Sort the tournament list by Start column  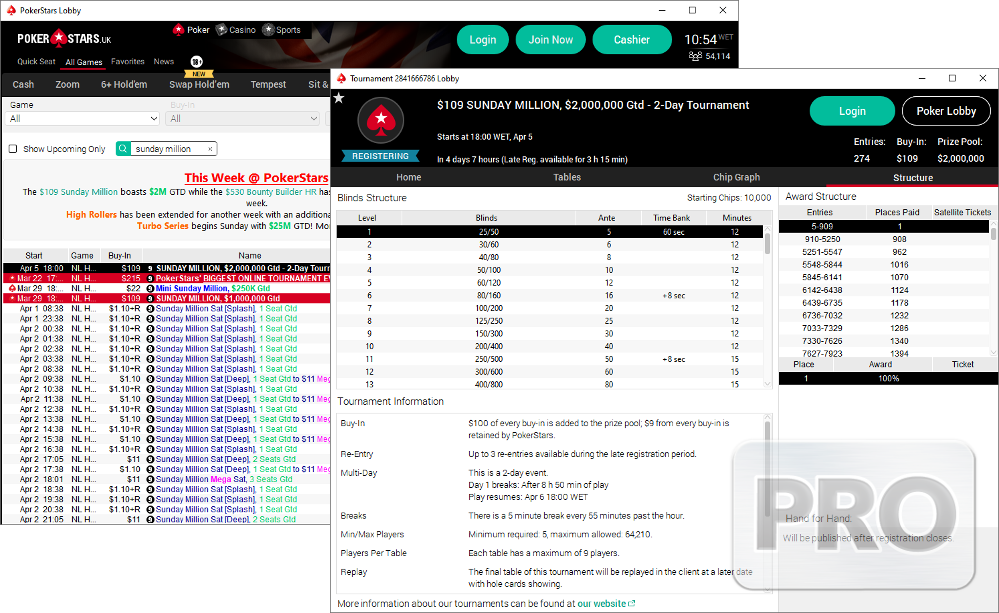34,256
